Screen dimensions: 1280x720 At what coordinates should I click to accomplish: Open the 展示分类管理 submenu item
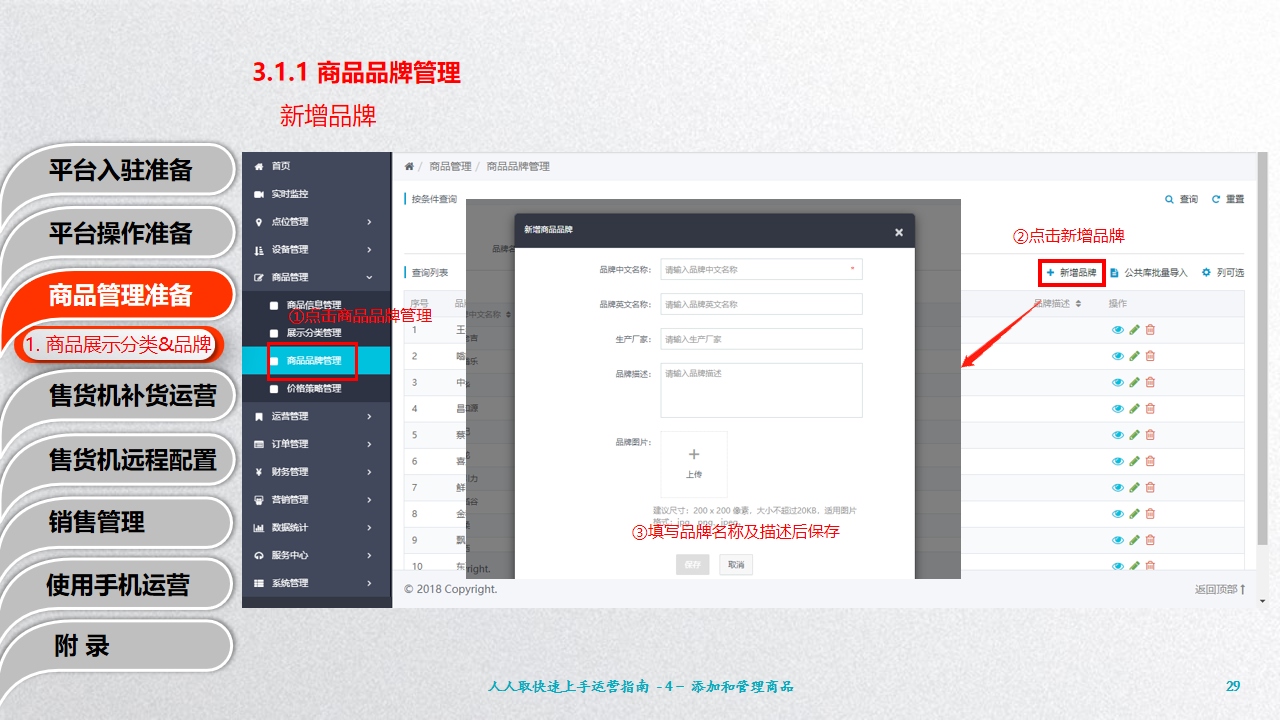(x=316, y=333)
